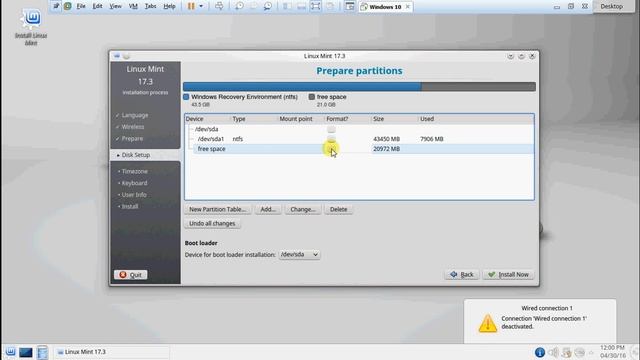Click the Used column header
This screenshot has height=360, width=640.
point(476,119)
